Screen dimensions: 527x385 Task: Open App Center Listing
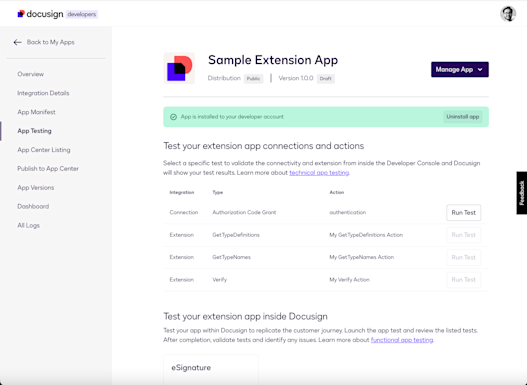point(44,150)
